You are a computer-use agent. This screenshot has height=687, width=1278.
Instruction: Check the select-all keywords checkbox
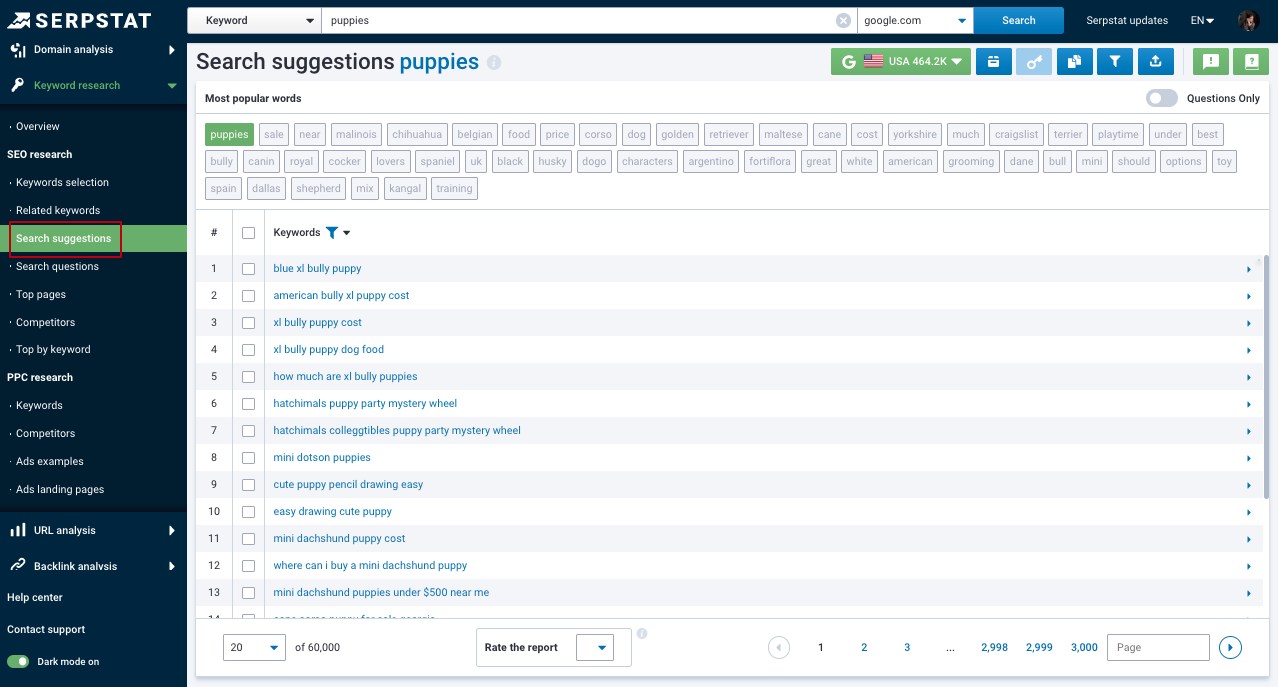coord(248,233)
